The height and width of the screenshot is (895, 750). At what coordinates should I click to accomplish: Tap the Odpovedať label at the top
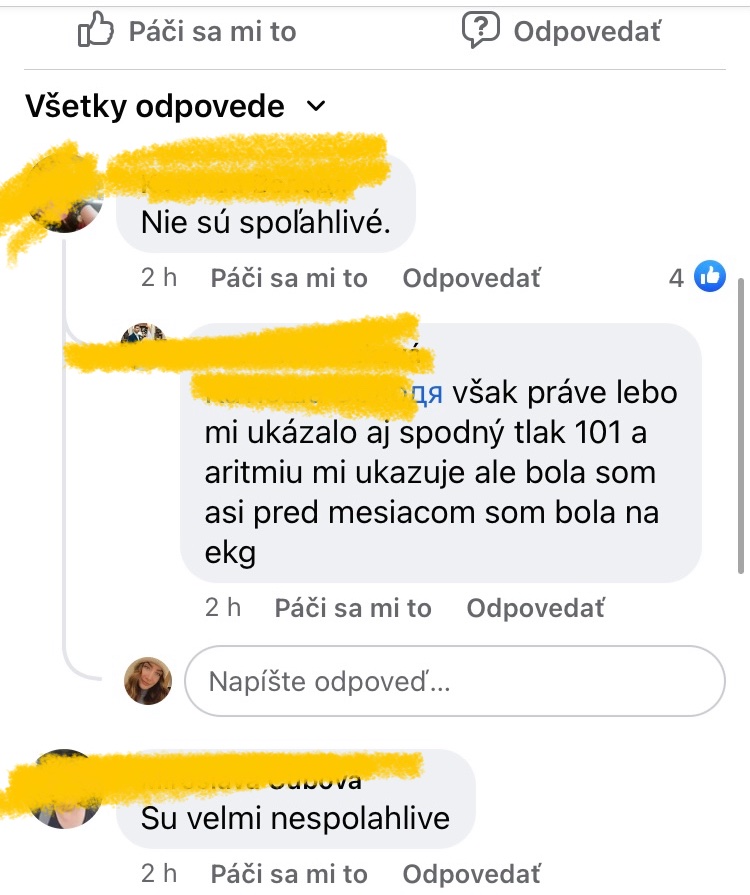(587, 31)
